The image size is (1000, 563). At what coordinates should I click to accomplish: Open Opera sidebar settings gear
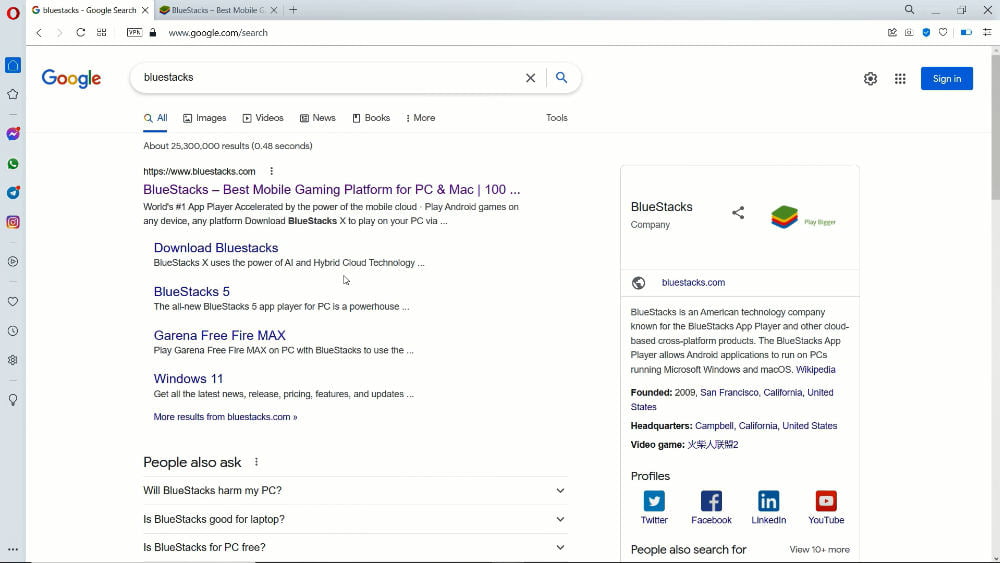pyautogui.click(x=13, y=360)
